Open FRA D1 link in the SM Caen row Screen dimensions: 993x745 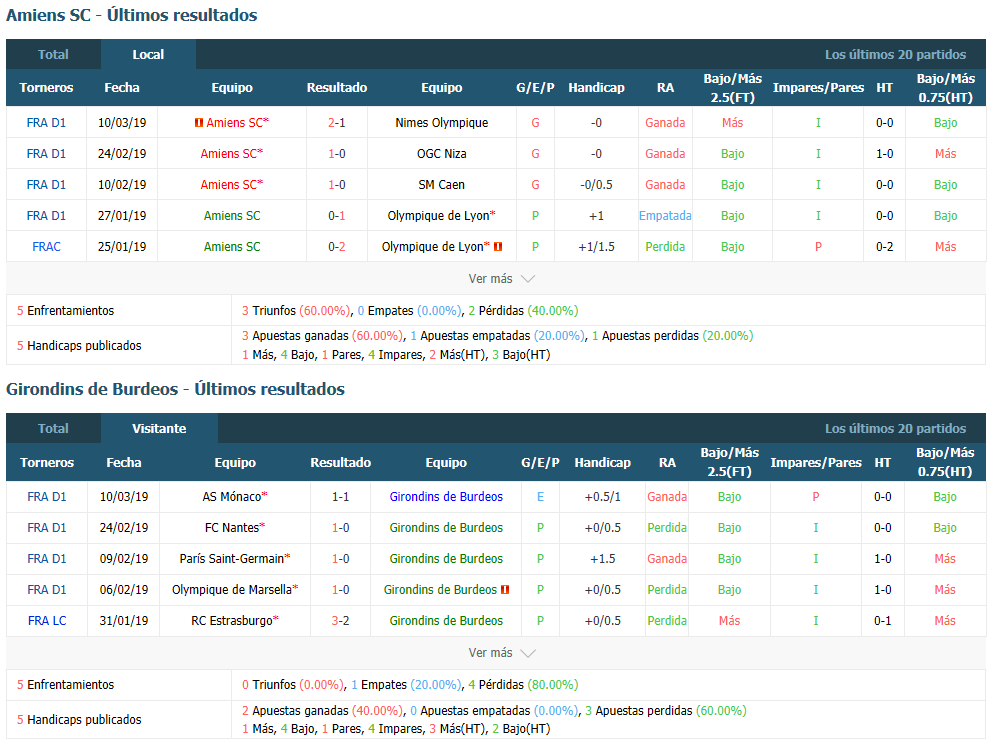tap(46, 185)
